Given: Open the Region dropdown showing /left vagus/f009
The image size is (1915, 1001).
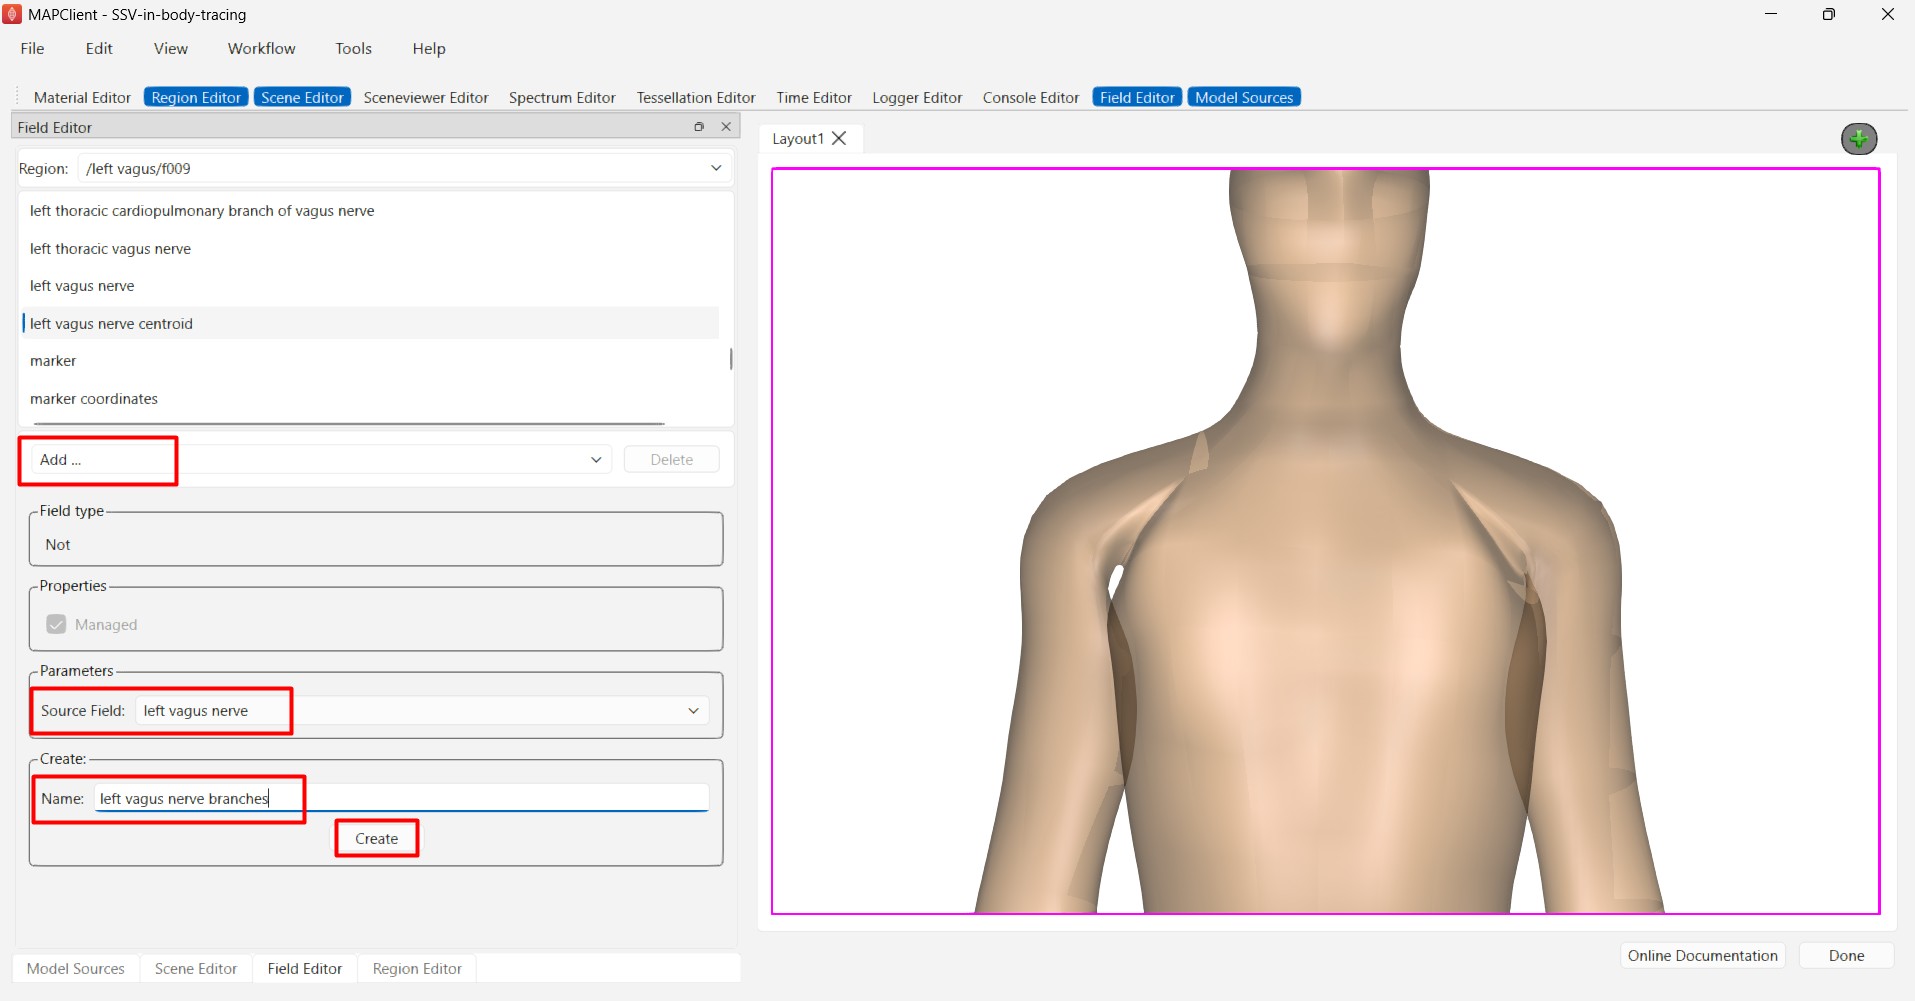Looking at the screenshot, I should pyautogui.click(x=404, y=168).
